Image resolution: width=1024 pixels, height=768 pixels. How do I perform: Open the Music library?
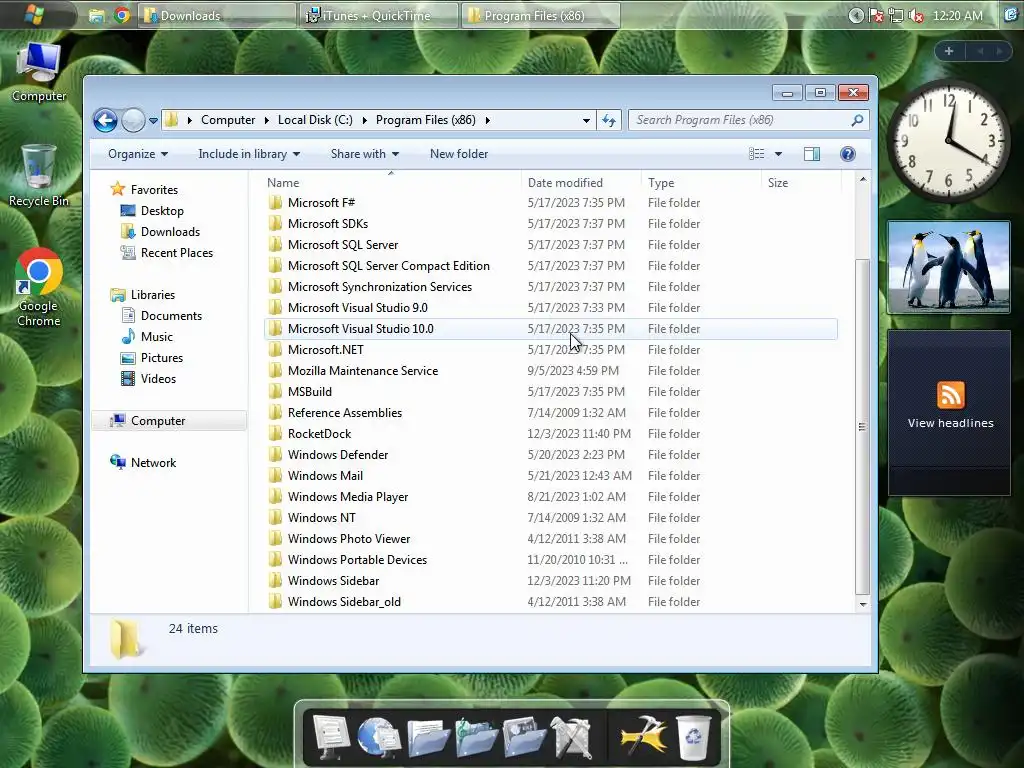coord(156,337)
